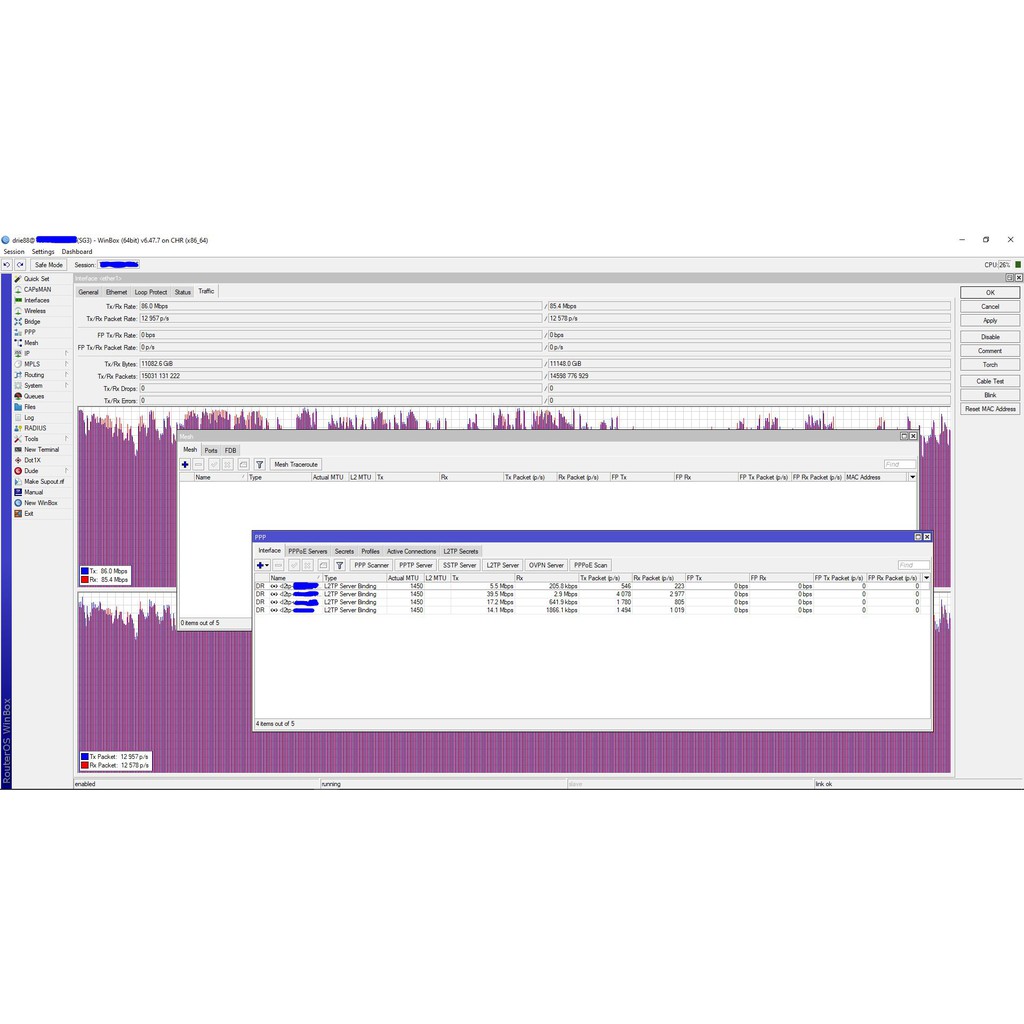The height and width of the screenshot is (1024, 1024).
Task: Open New Terminal from the sidebar
Action: coord(42,450)
